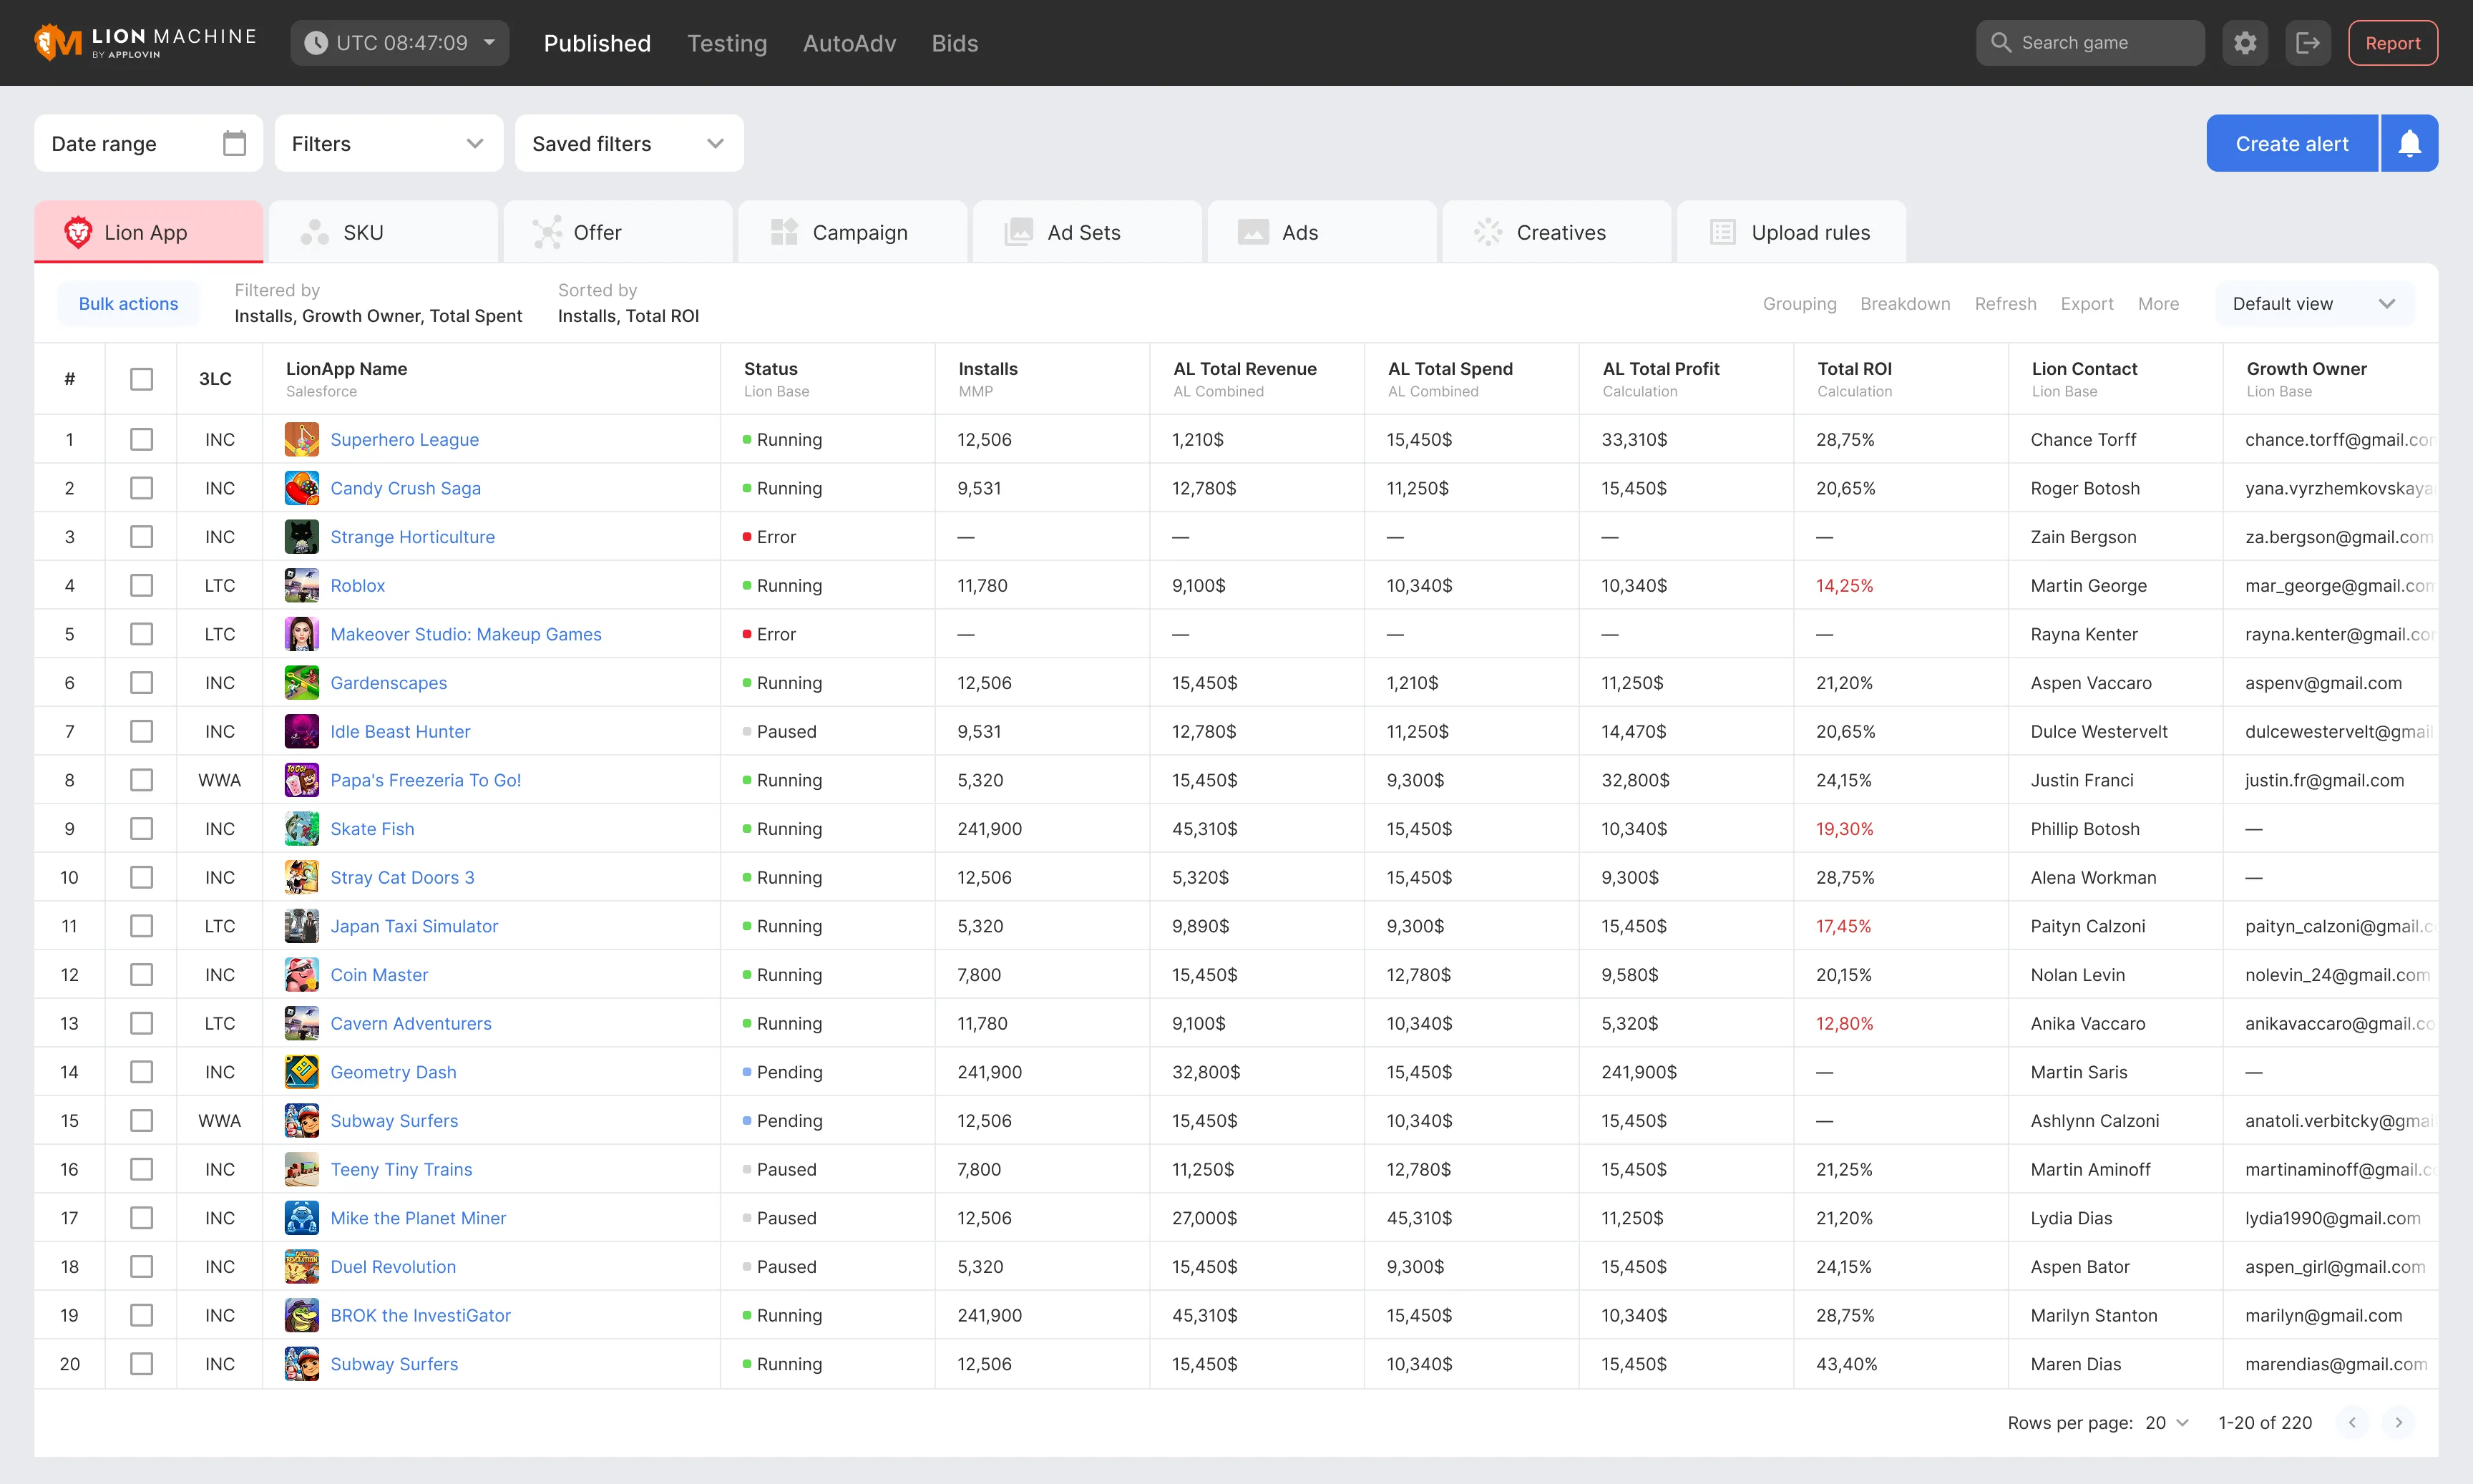2473x1484 pixels.
Task: Open the UTC time zone dropdown
Action: (x=400, y=43)
